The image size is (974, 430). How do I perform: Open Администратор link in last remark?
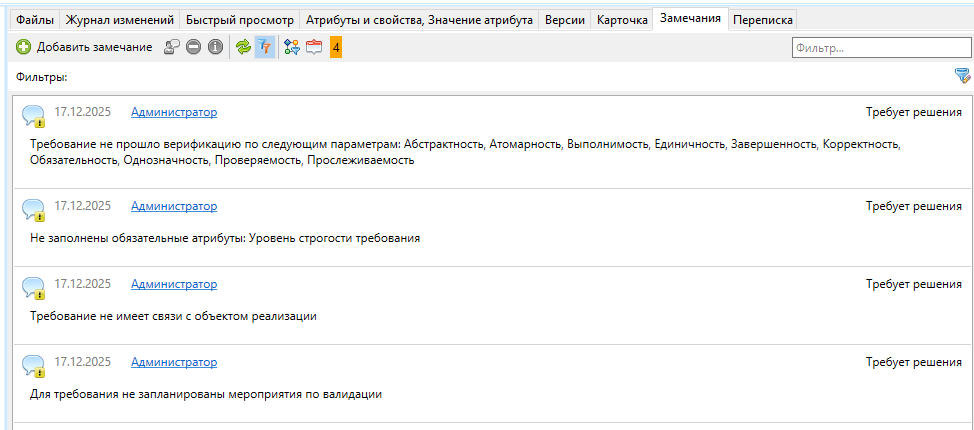173,362
